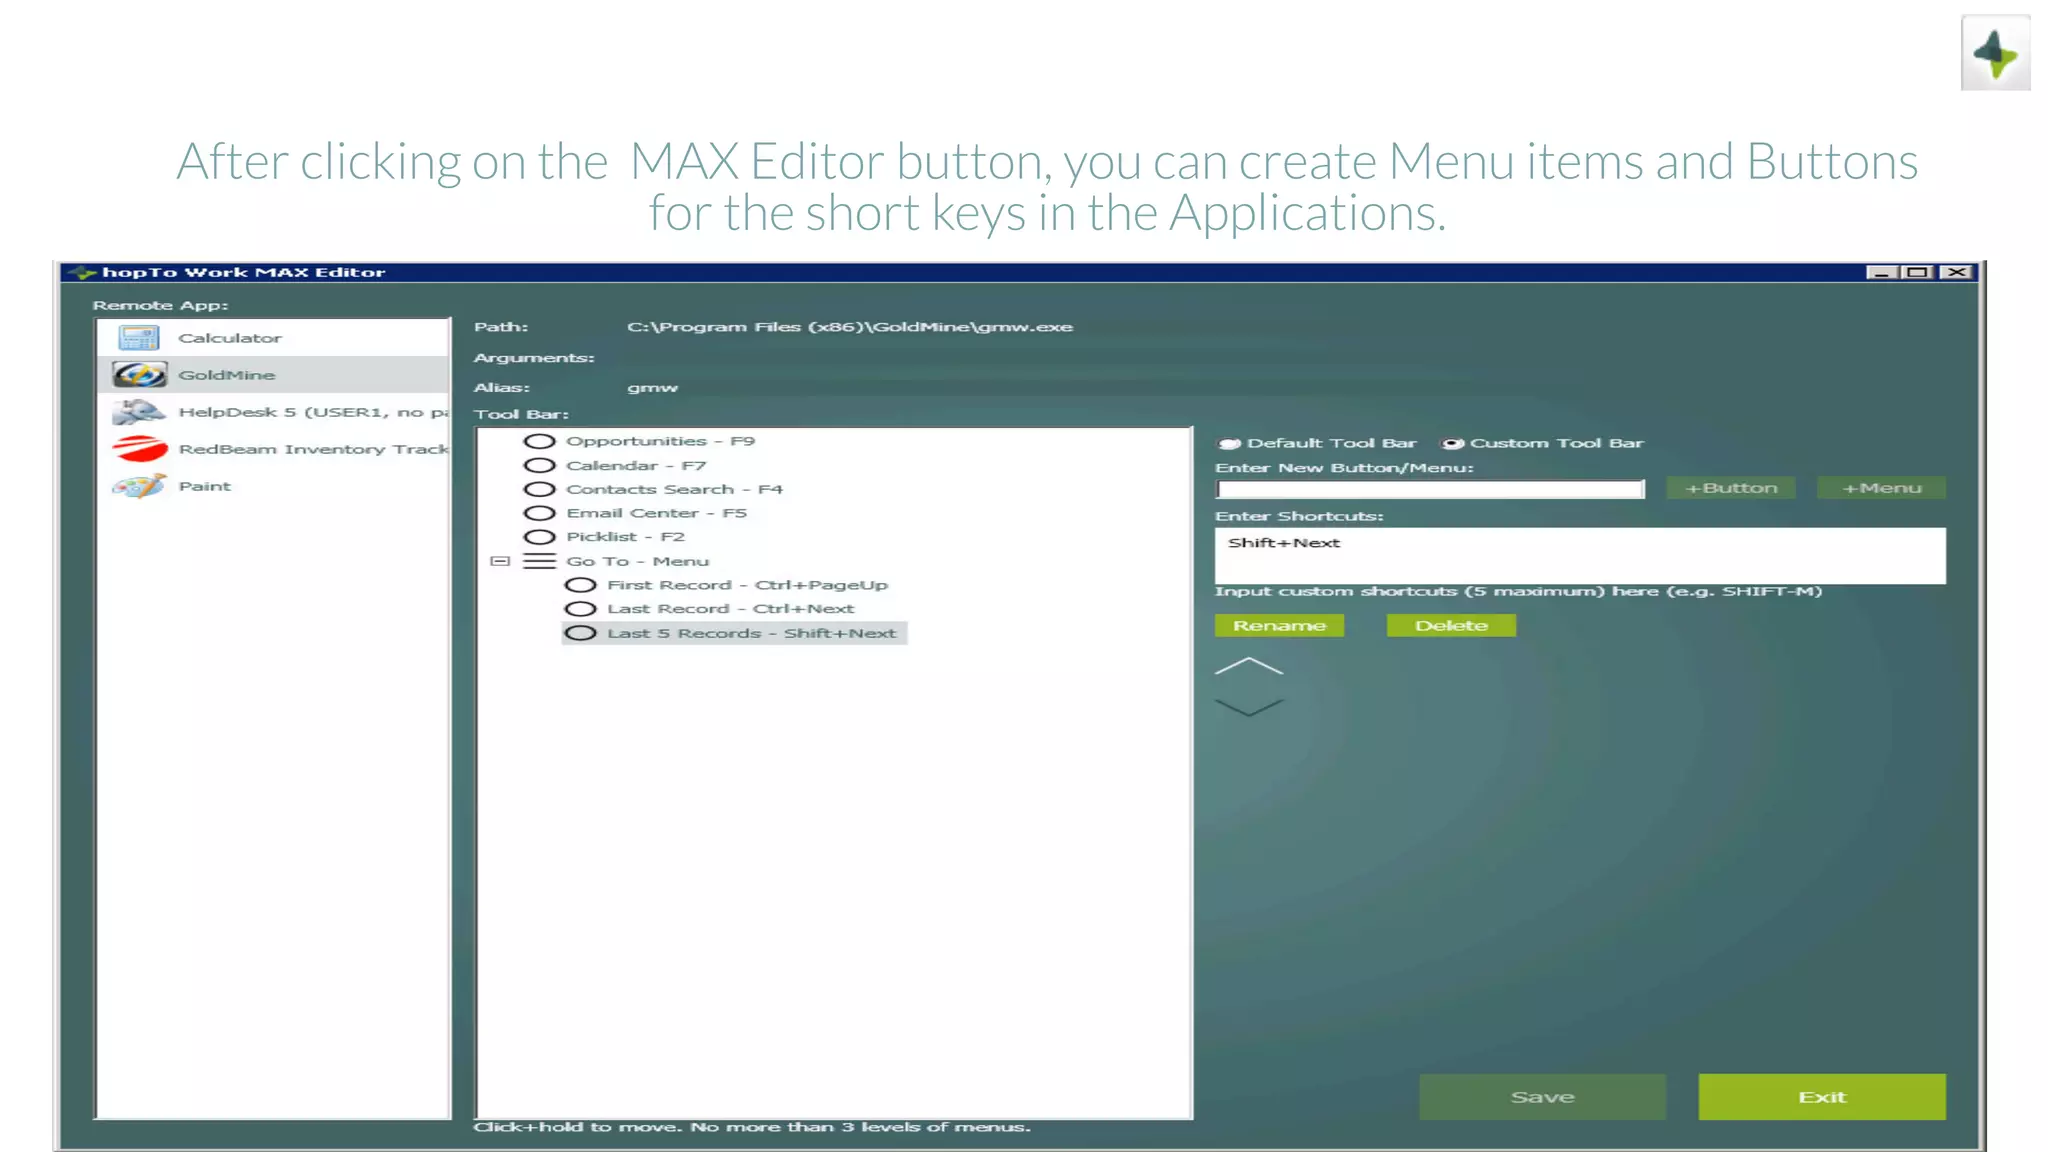Choose the HelpDesk 5 app icon

(x=139, y=412)
